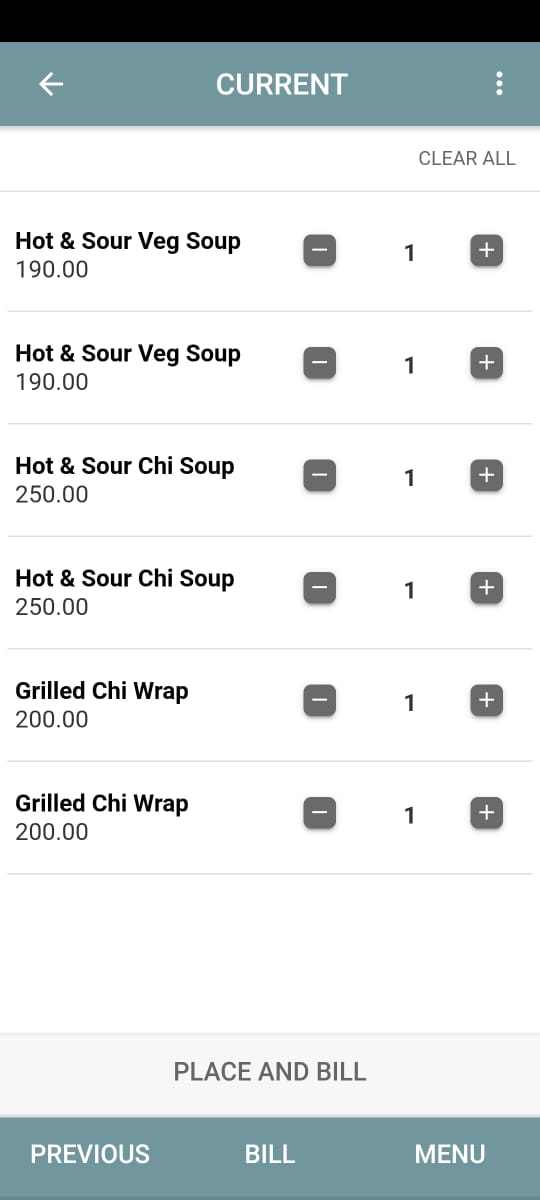Clear all items from the order
Screen dimensions: 540x1200
pyautogui.click(x=467, y=158)
